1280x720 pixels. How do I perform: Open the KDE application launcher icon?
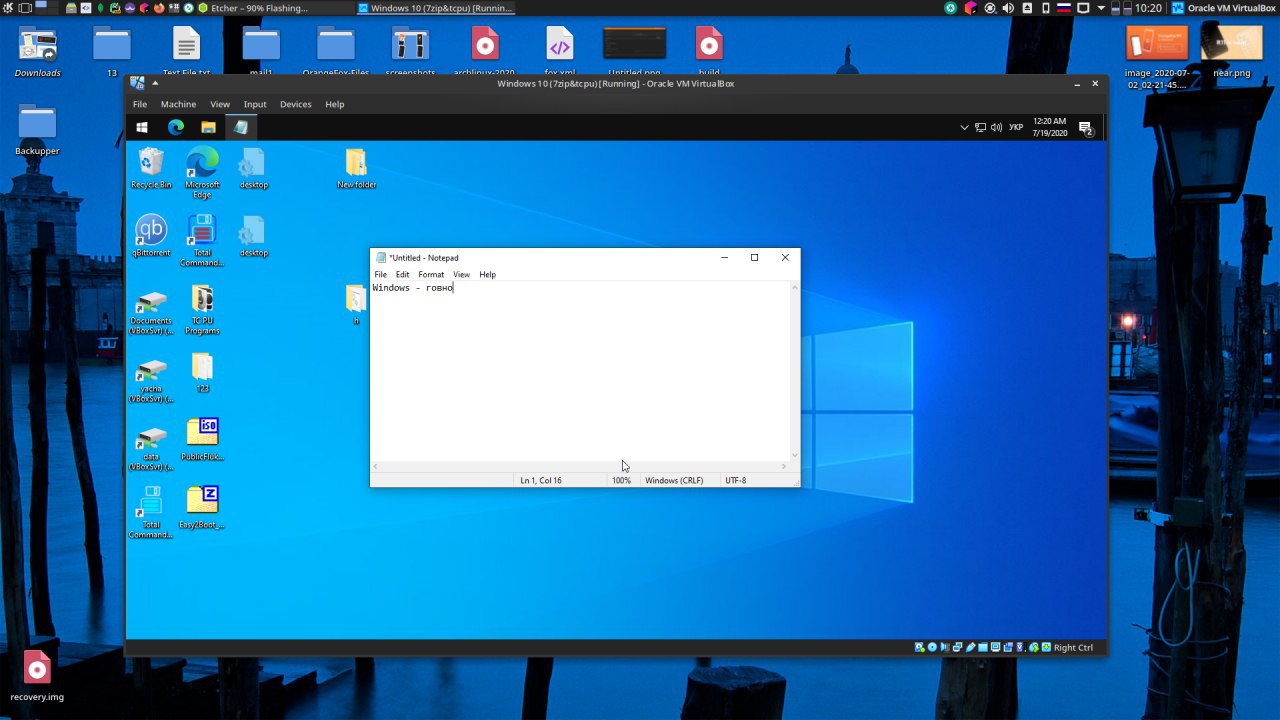(x=8, y=8)
